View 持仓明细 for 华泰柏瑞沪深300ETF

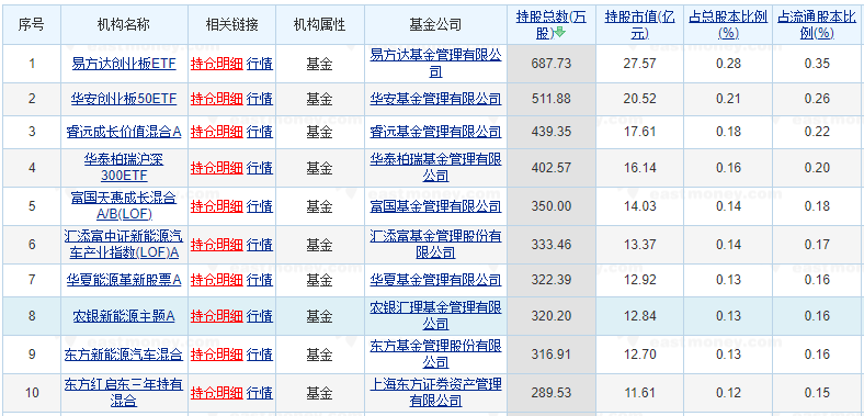(217, 168)
